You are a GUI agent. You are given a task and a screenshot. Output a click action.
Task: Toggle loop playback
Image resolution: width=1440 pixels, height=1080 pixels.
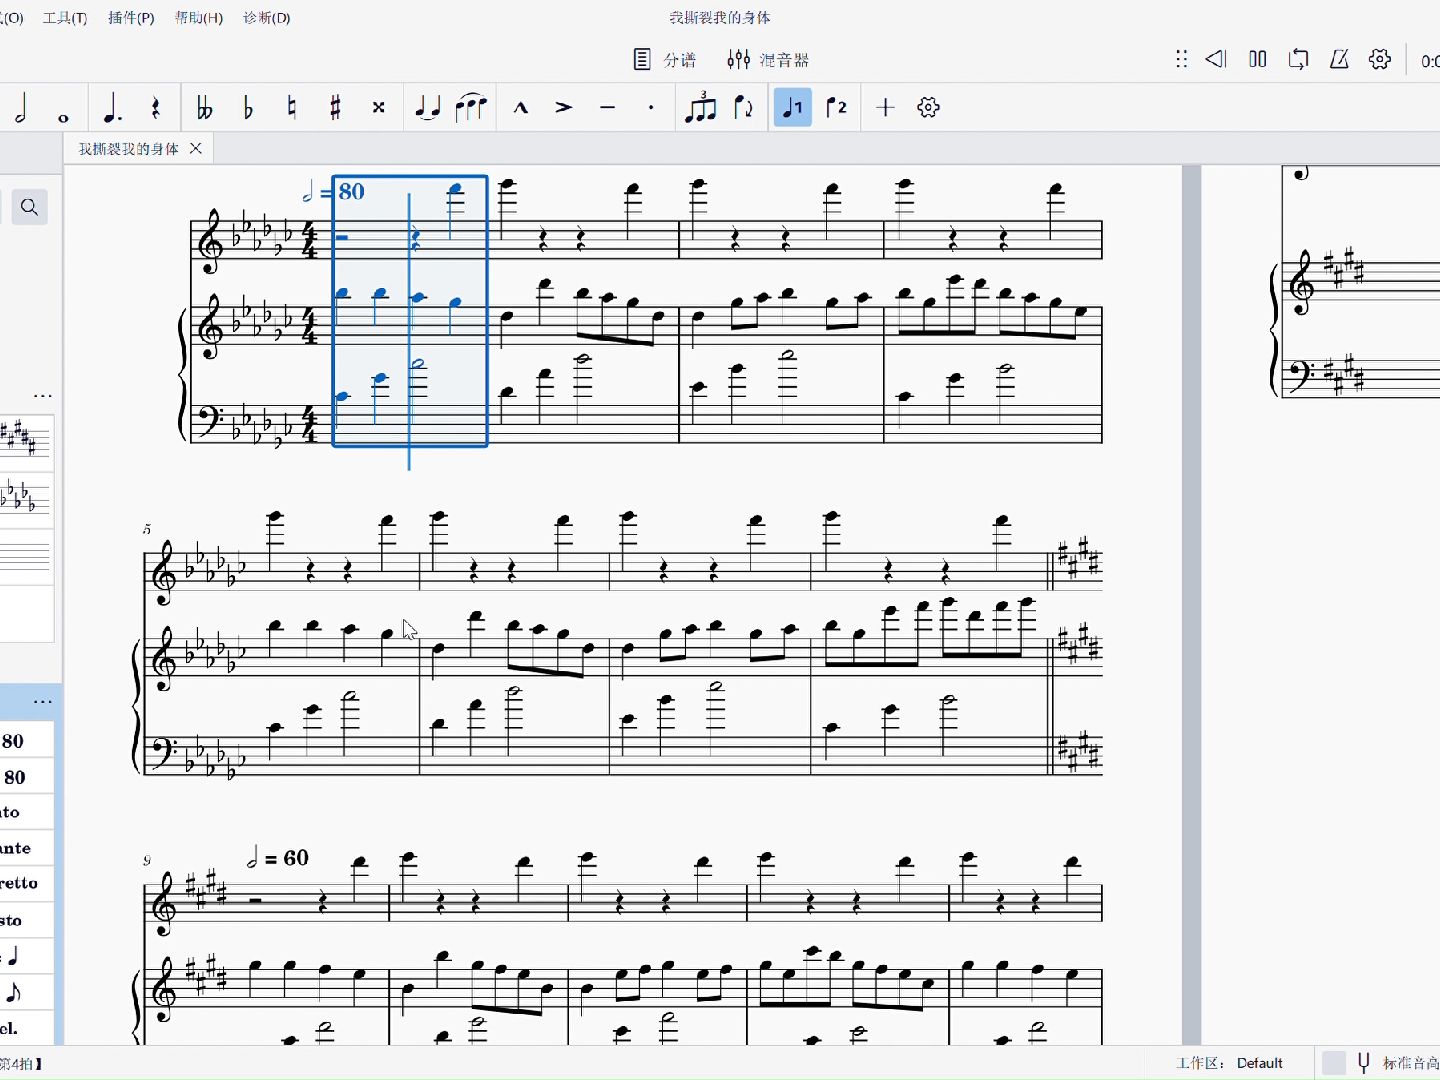coord(1299,59)
